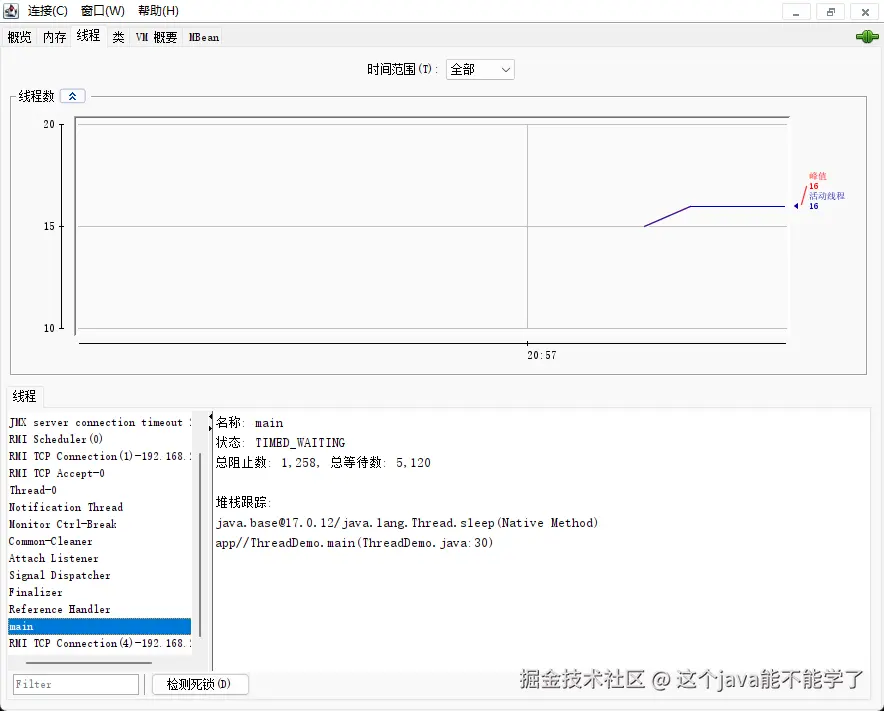
Task: Select RMI TCP Connection(4) thread
Action: pyautogui.click(x=100, y=643)
